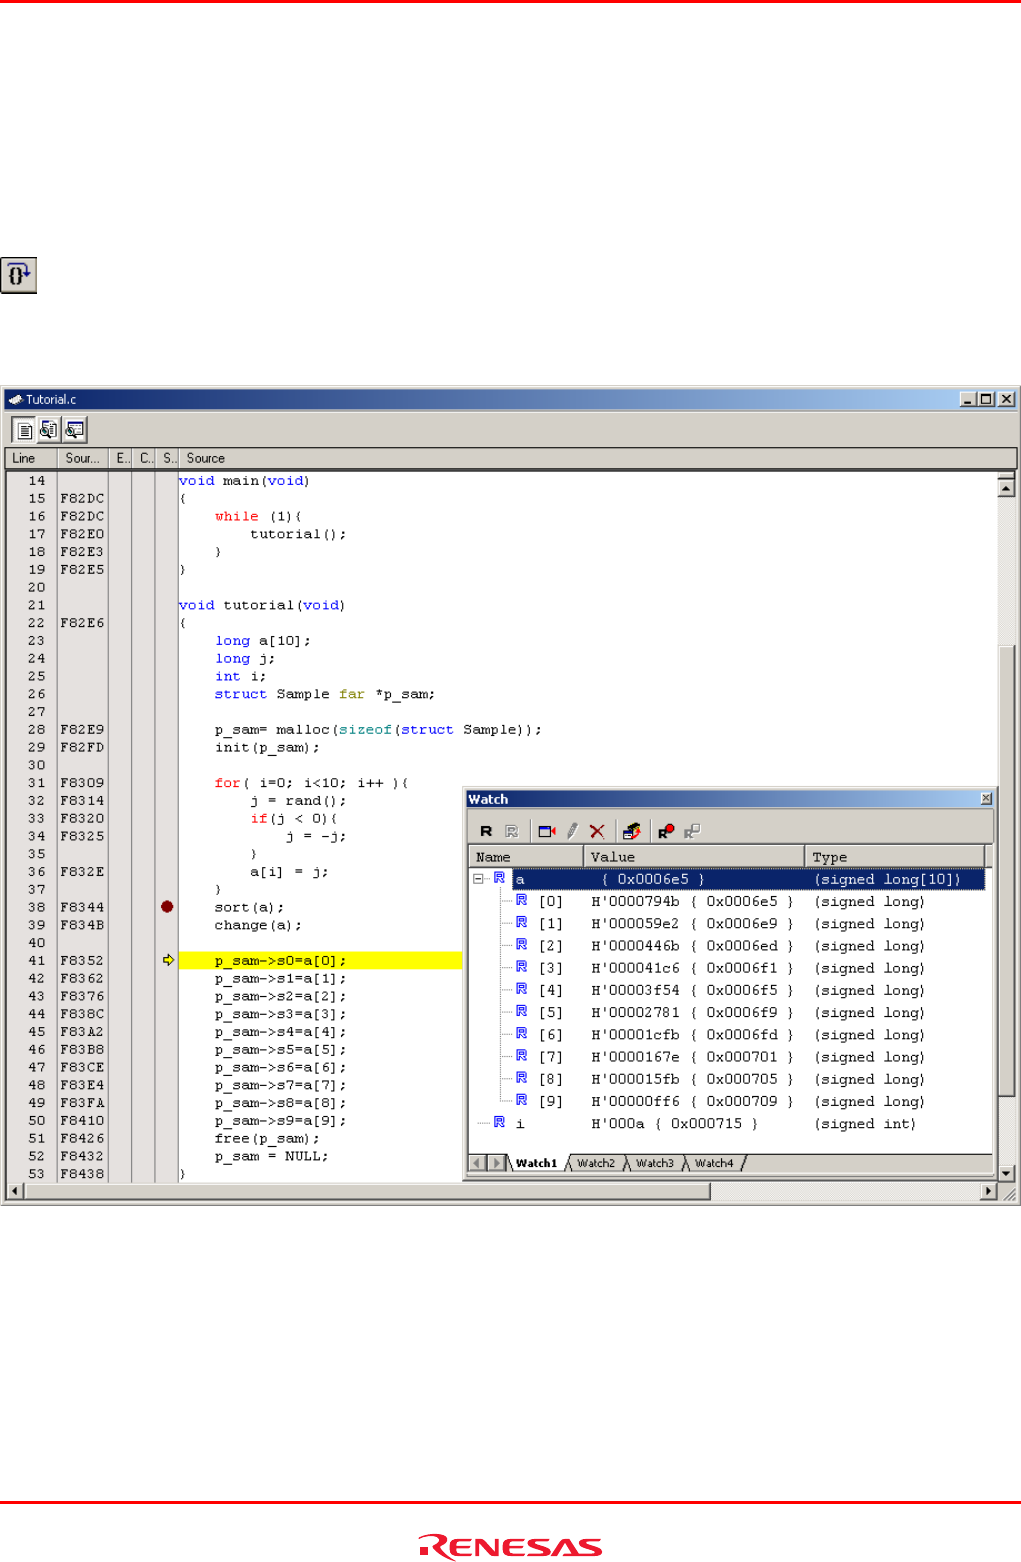Select the Watch3 tab
Image resolution: width=1021 pixels, height=1562 pixels.
click(x=655, y=1163)
